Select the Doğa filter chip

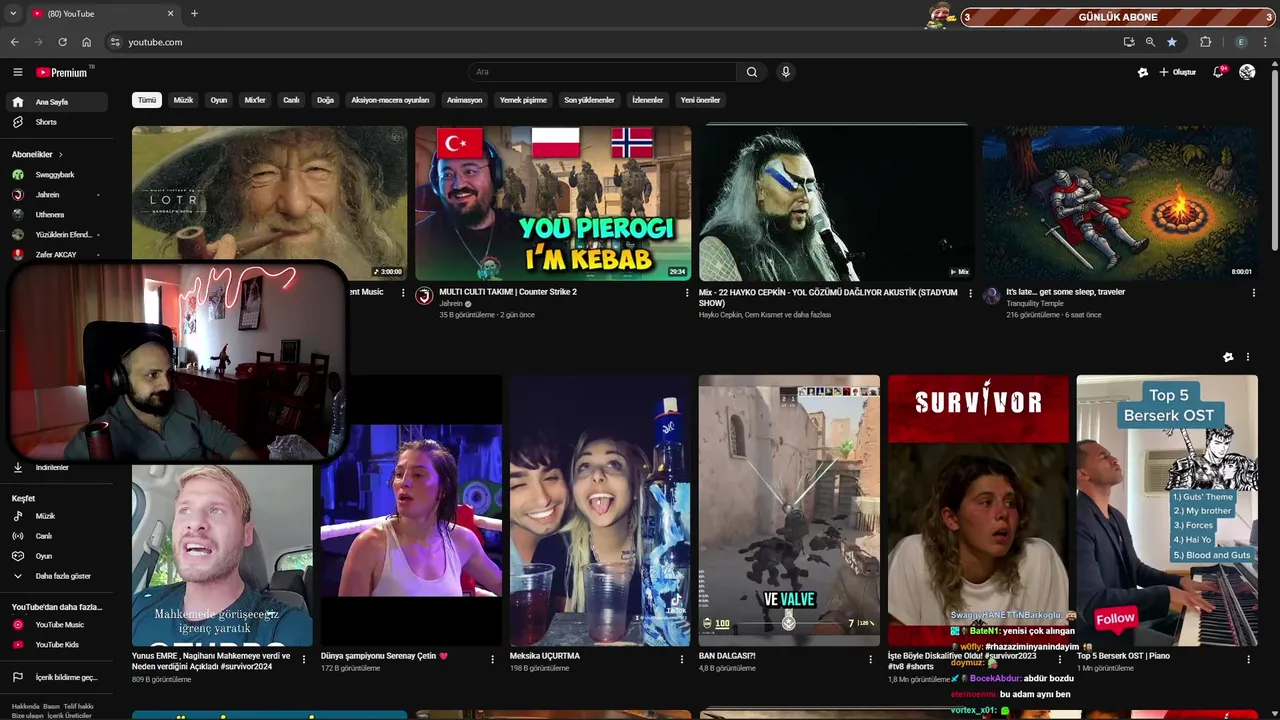point(325,100)
